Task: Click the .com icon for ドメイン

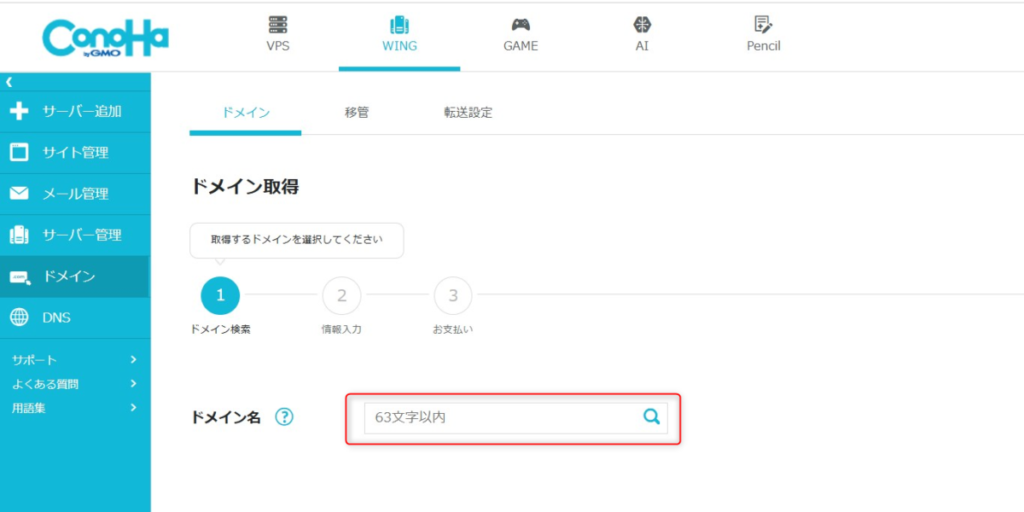Action: coord(20,278)
